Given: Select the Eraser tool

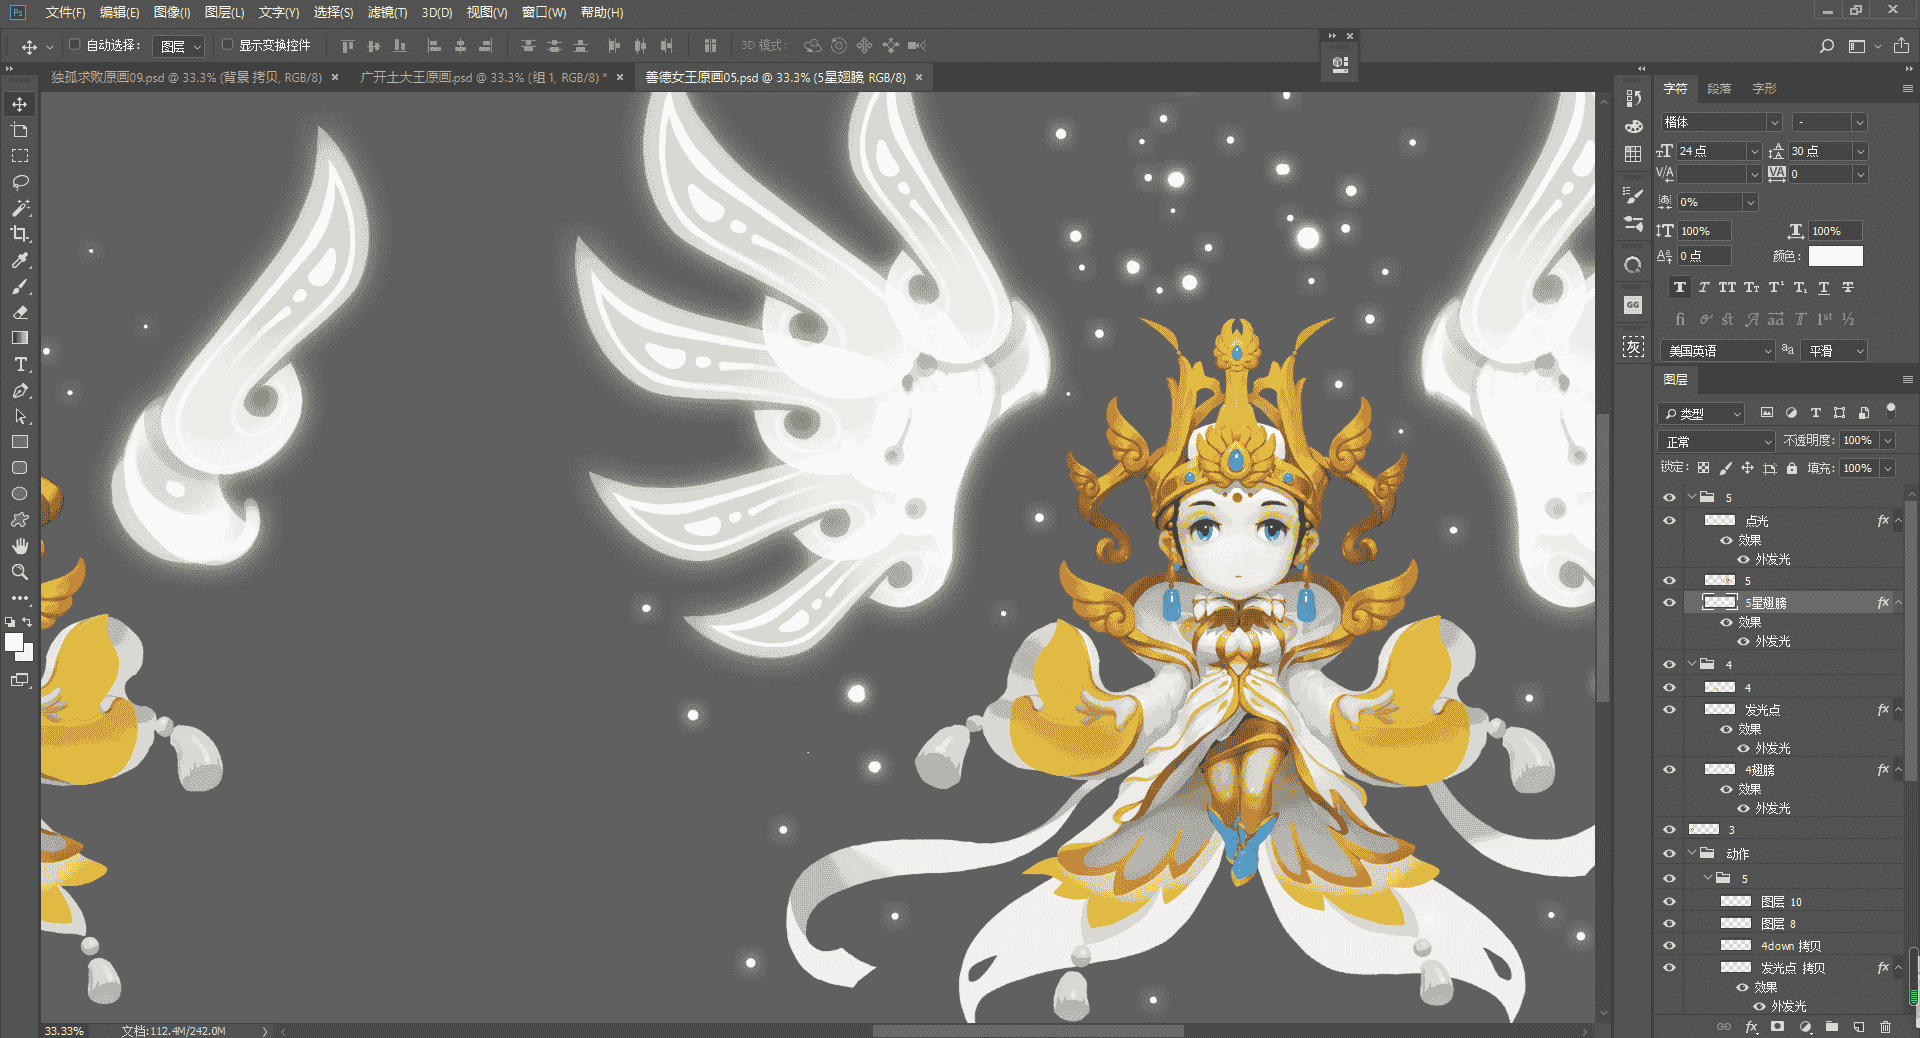Looking at the screenshot, I should 20,312.
